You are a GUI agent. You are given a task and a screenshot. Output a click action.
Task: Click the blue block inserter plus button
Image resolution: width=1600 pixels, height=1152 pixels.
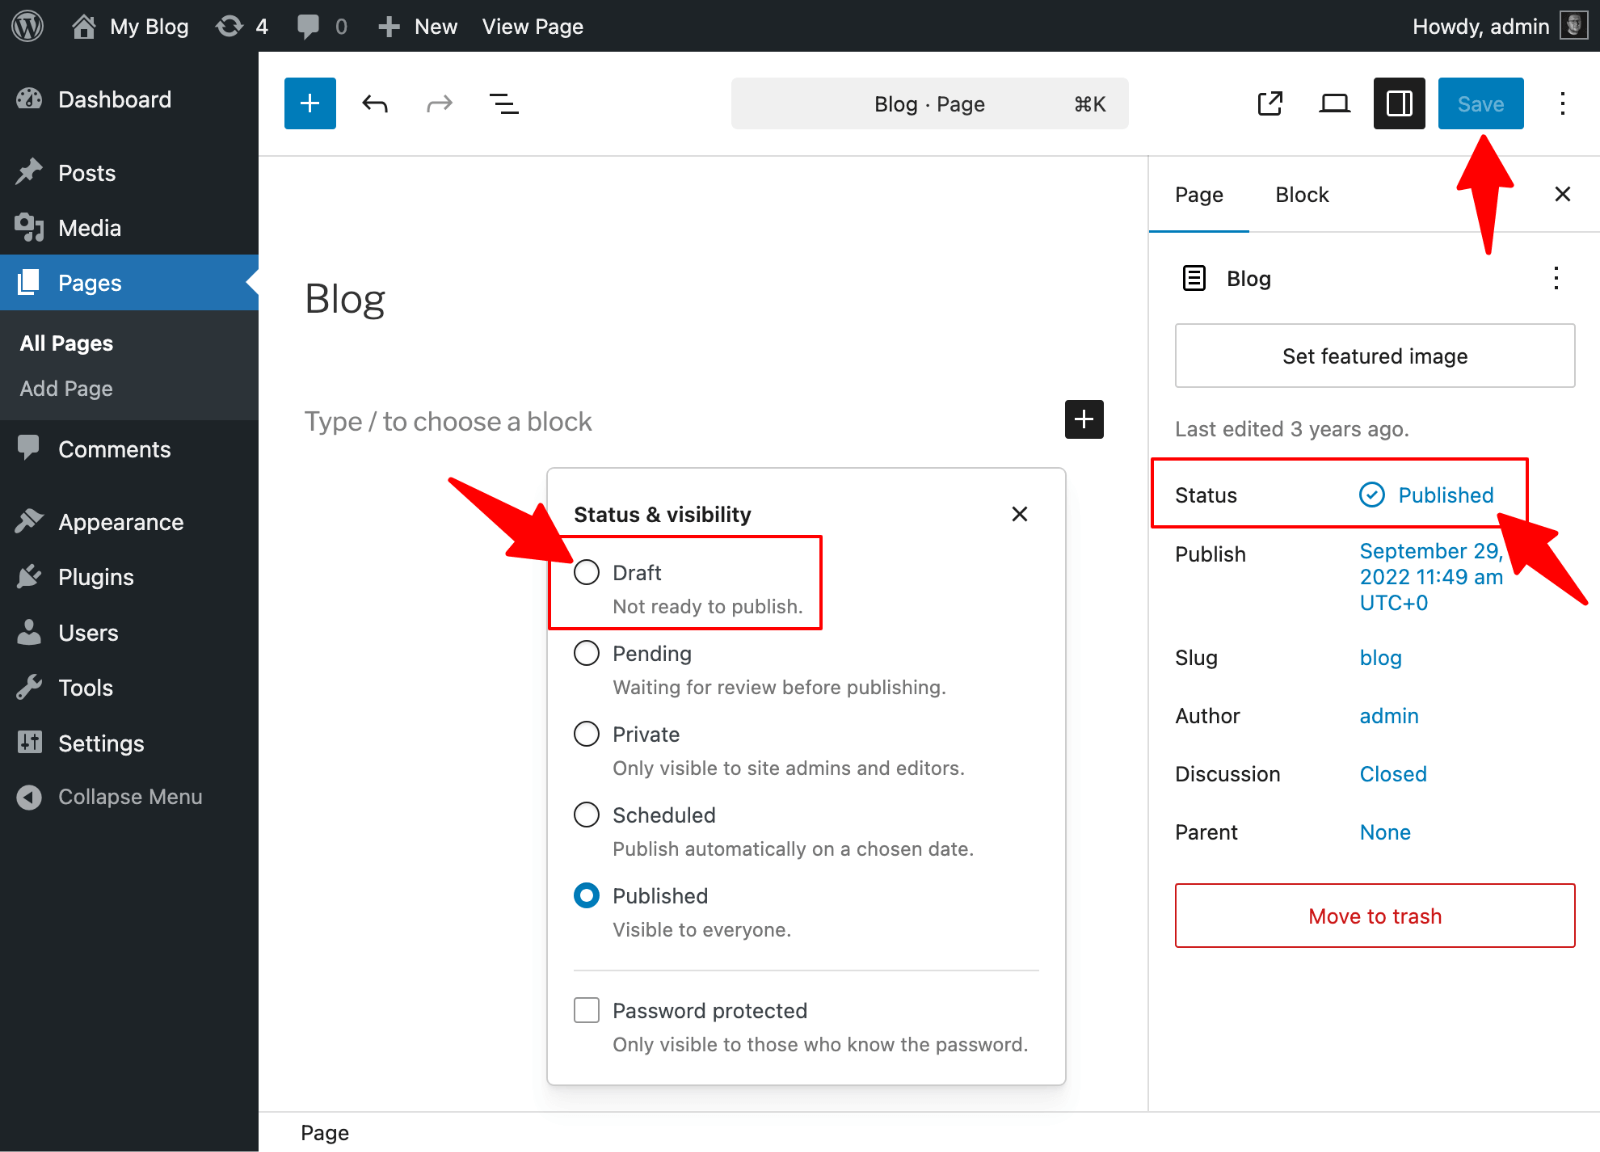310,104
